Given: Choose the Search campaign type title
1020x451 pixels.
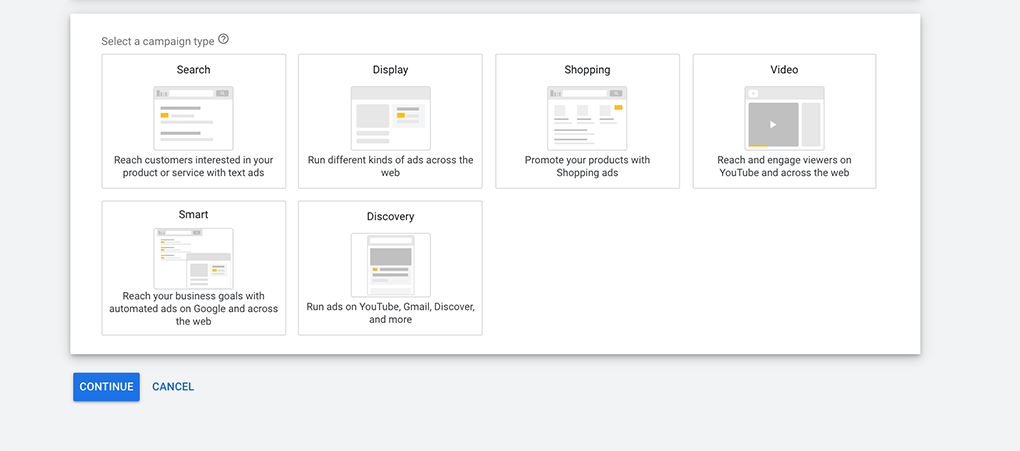Looking at the screenshot, I should 193,70.
